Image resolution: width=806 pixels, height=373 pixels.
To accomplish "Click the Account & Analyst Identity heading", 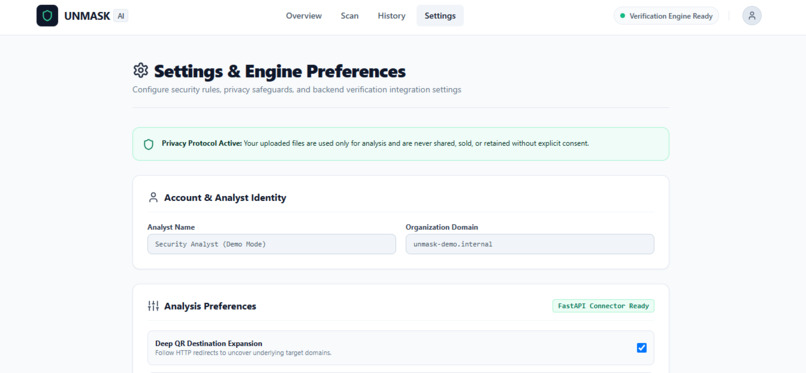I will 225,198.
